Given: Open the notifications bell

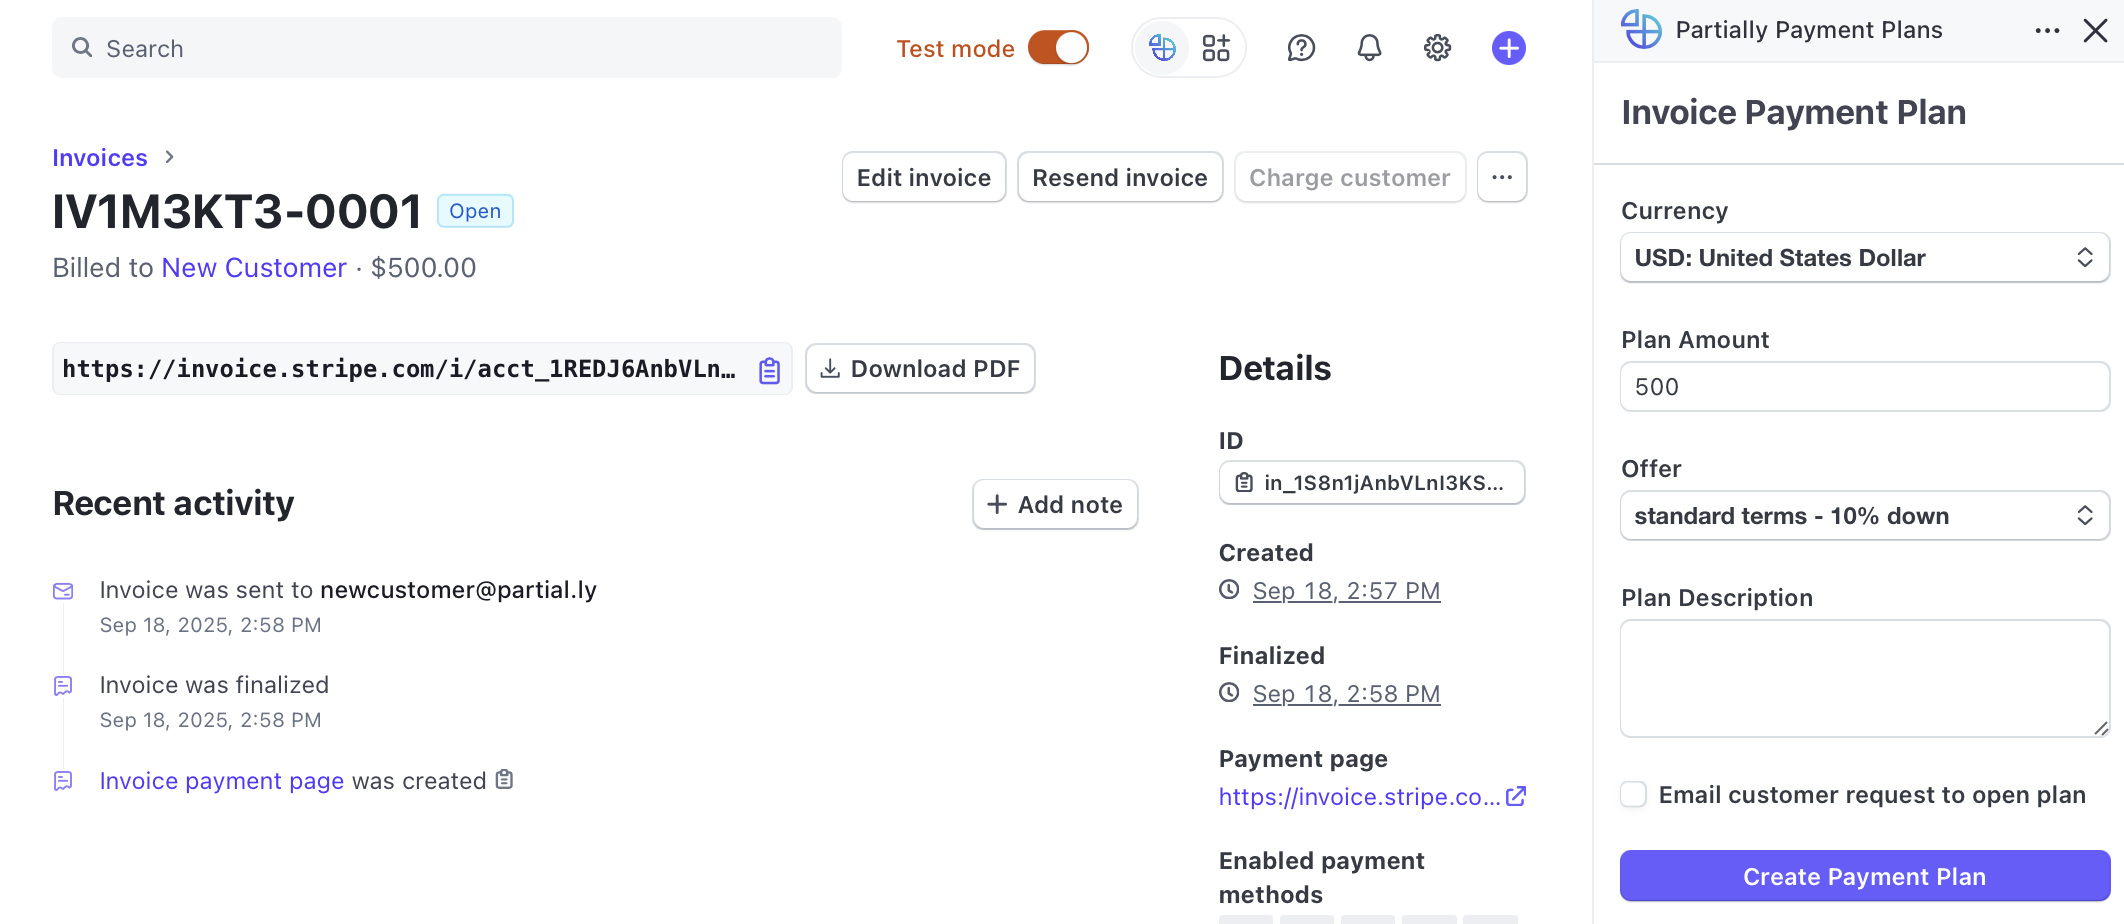Looking at the screenshot, I should [1369, 48].
